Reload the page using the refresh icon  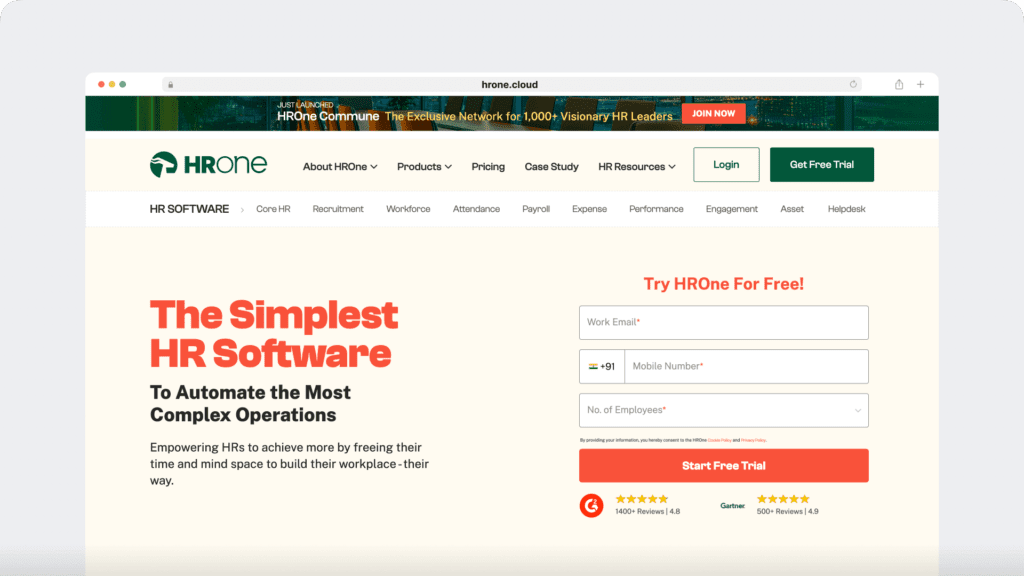coord(853,84)
